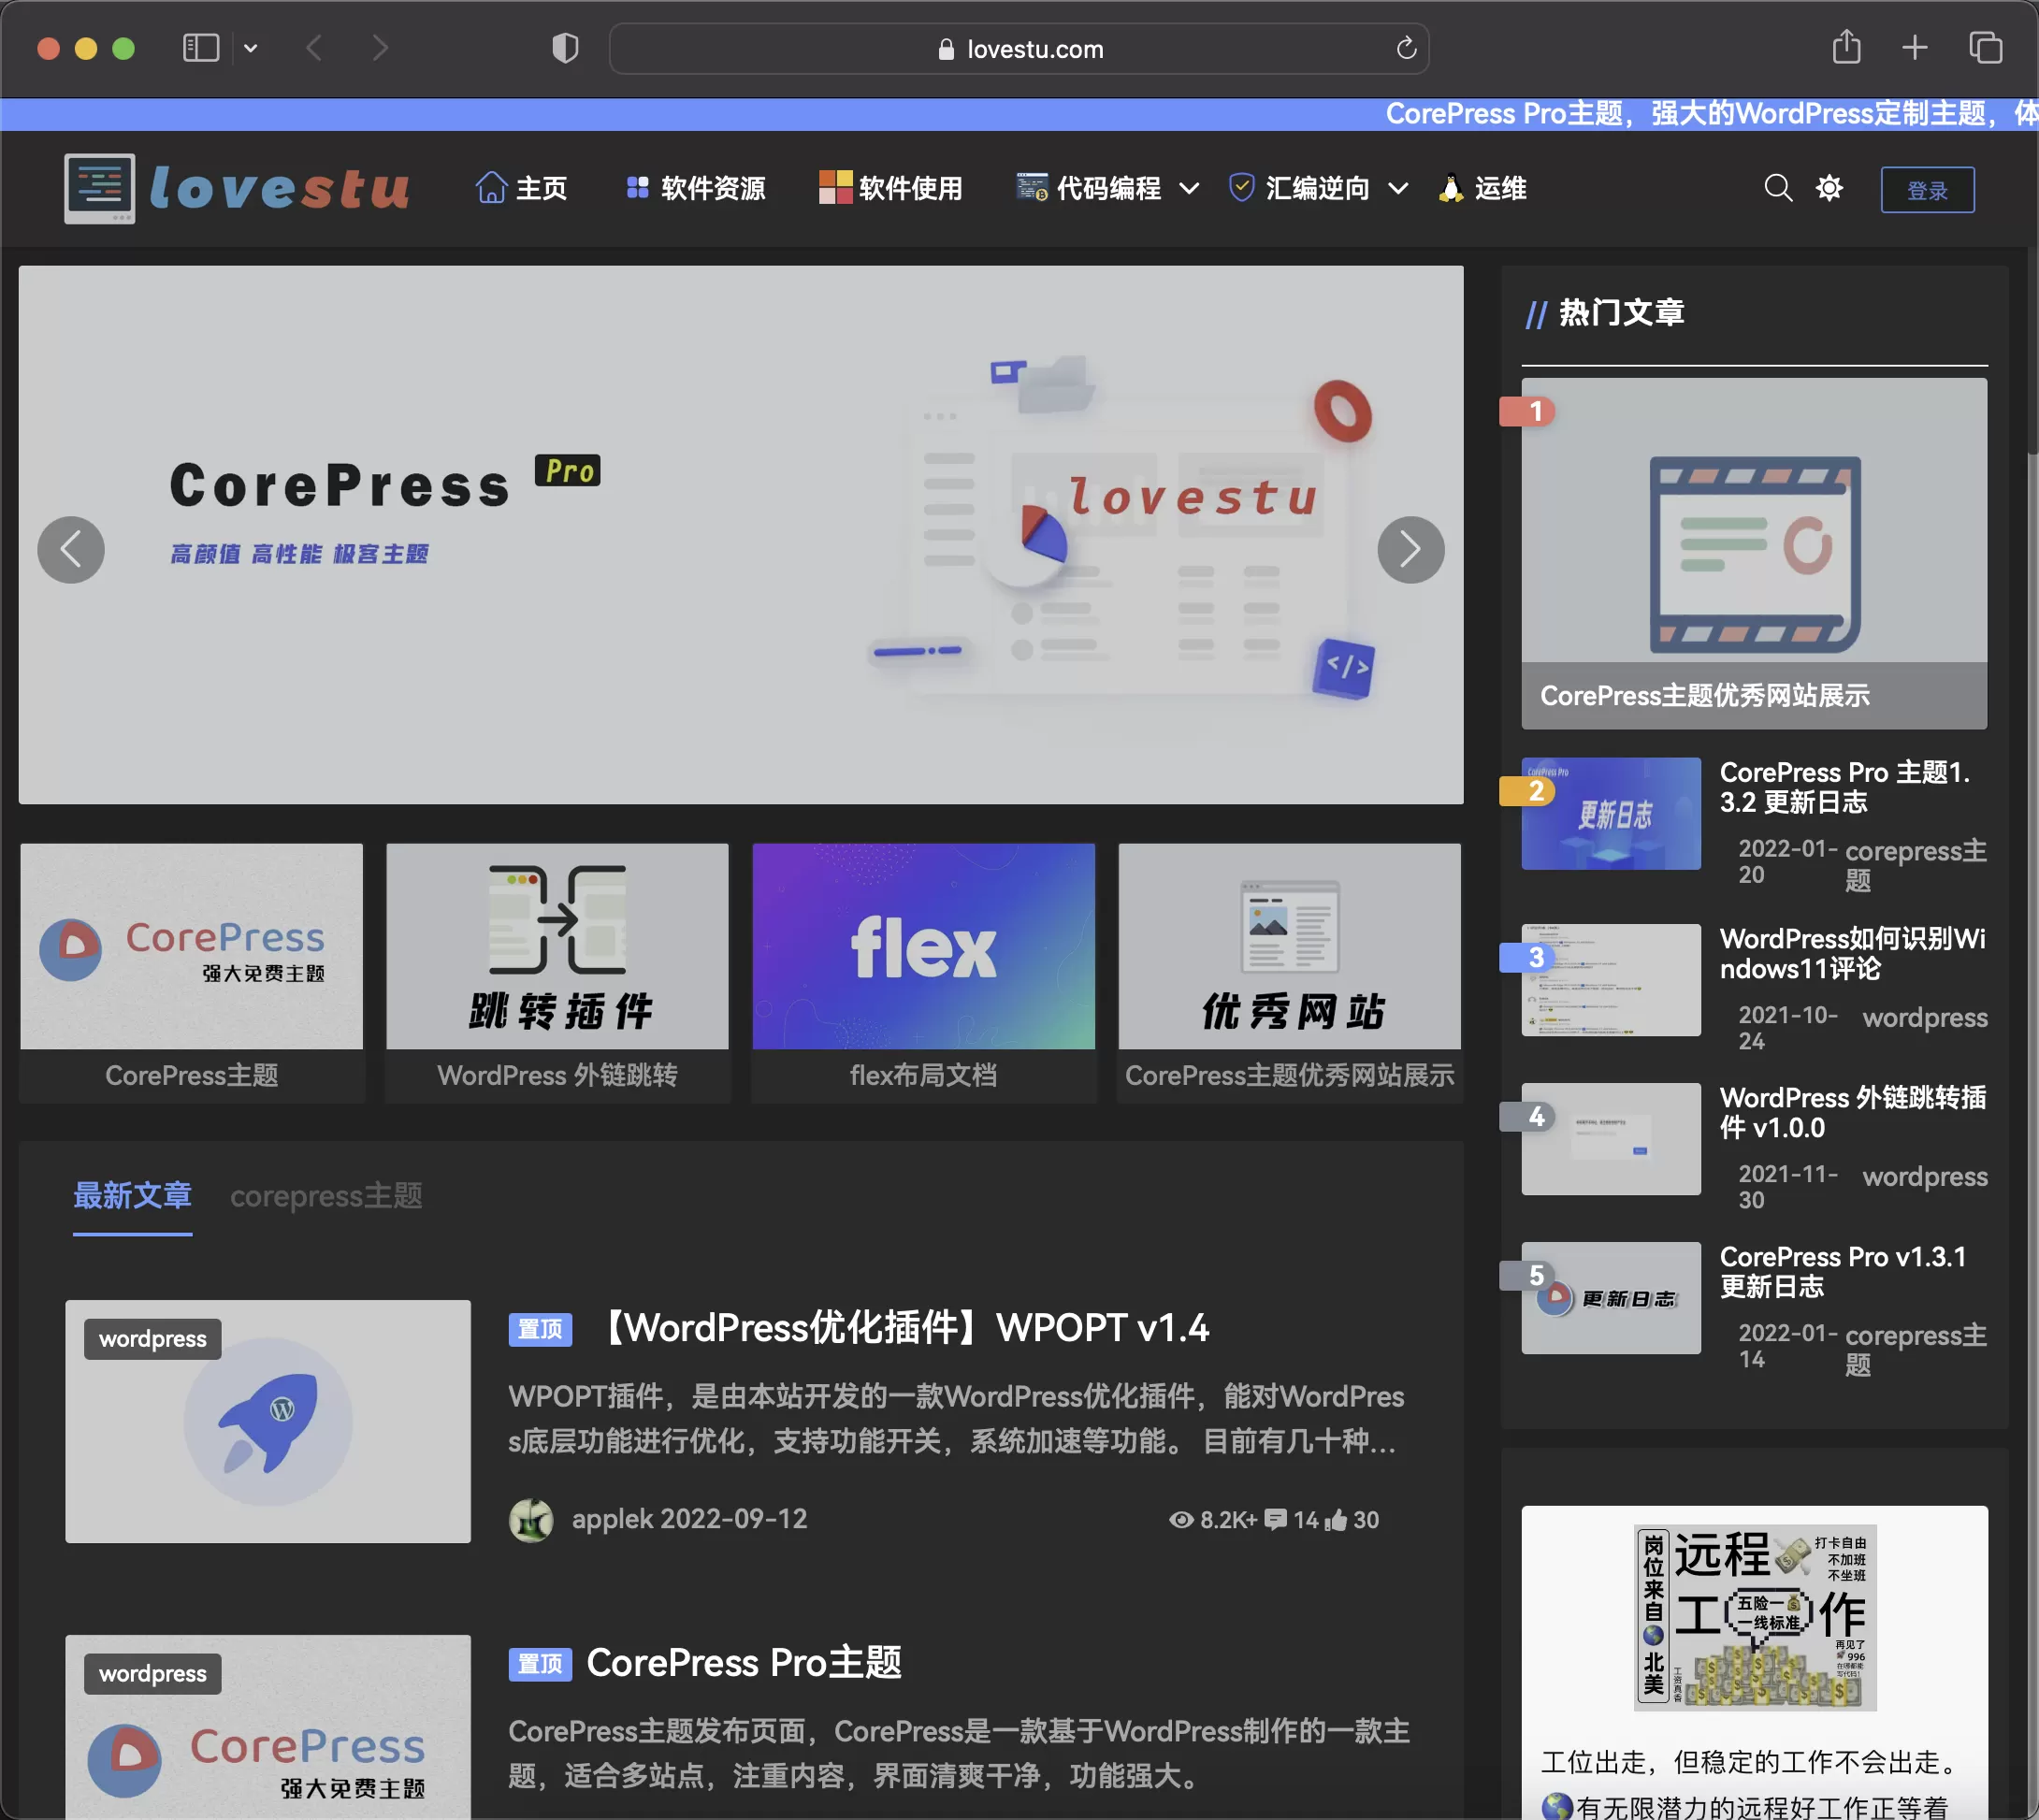Viewport: 2039px width, 1820px height.
Task: Focus the lovestu.com address bar
Action: 1018,49
